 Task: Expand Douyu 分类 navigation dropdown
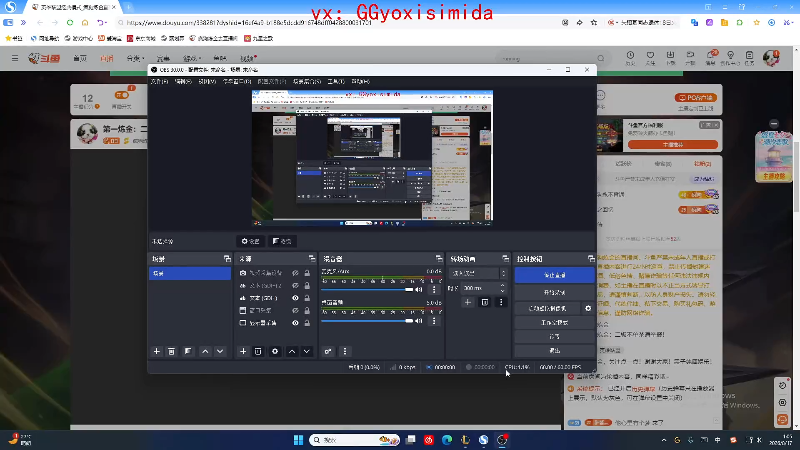click(x=136, y=59)
